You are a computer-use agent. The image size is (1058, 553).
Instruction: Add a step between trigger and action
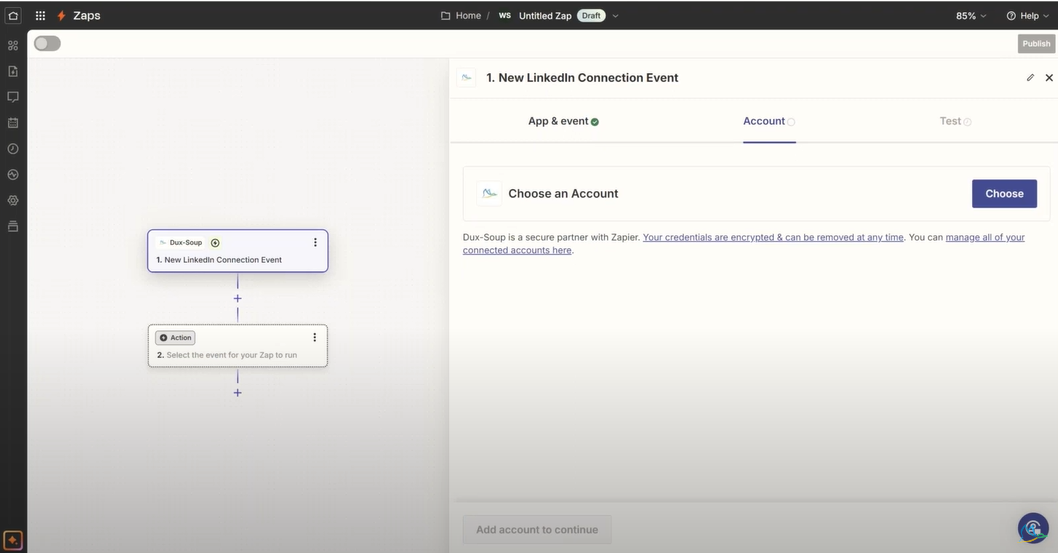[238, 298]
